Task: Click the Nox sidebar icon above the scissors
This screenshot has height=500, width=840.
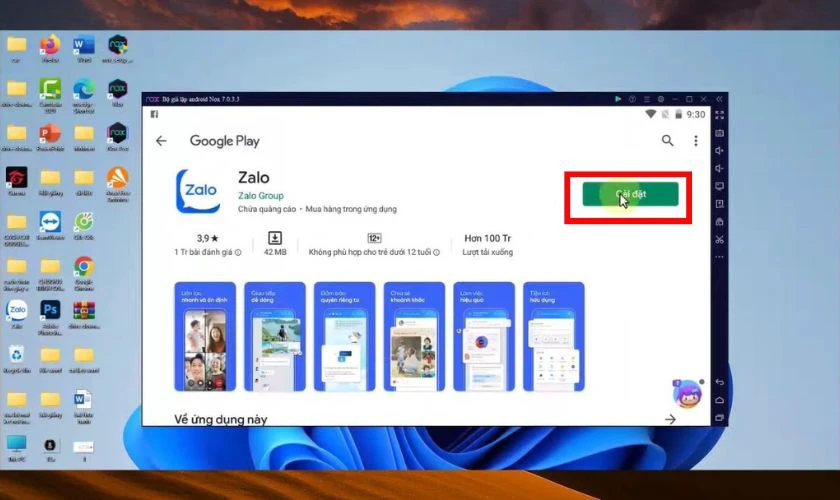Action: click(x=719, y=221)
